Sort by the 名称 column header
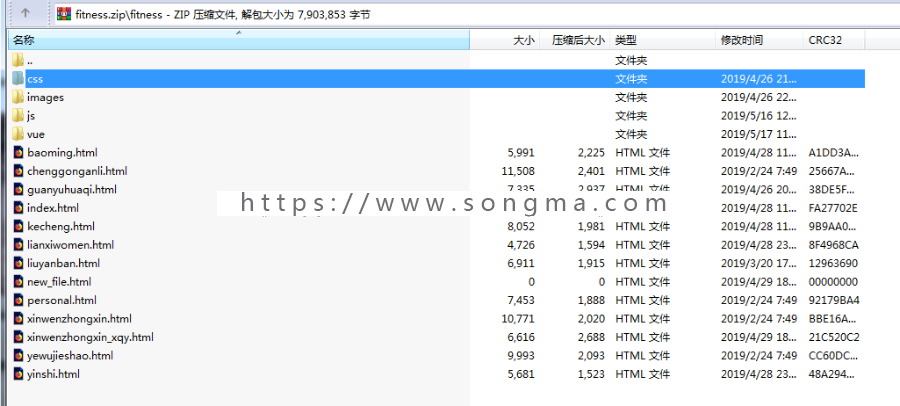The height and width of the screenshot is (406, 900). [239, 40]
